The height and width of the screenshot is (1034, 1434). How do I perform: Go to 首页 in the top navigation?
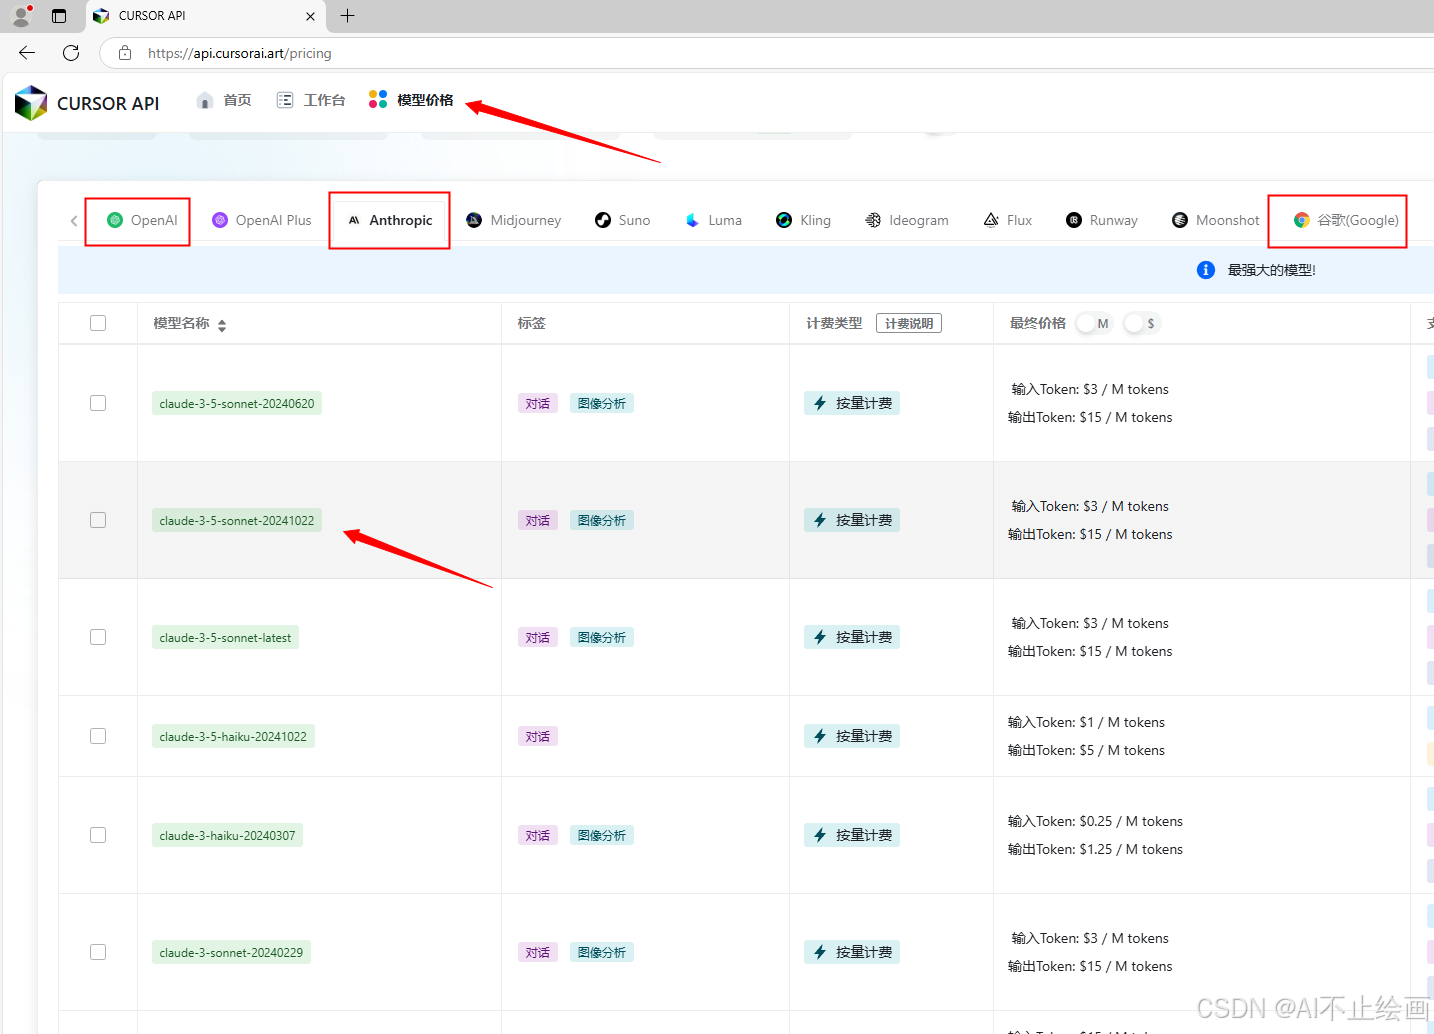(x=224, y=100)
